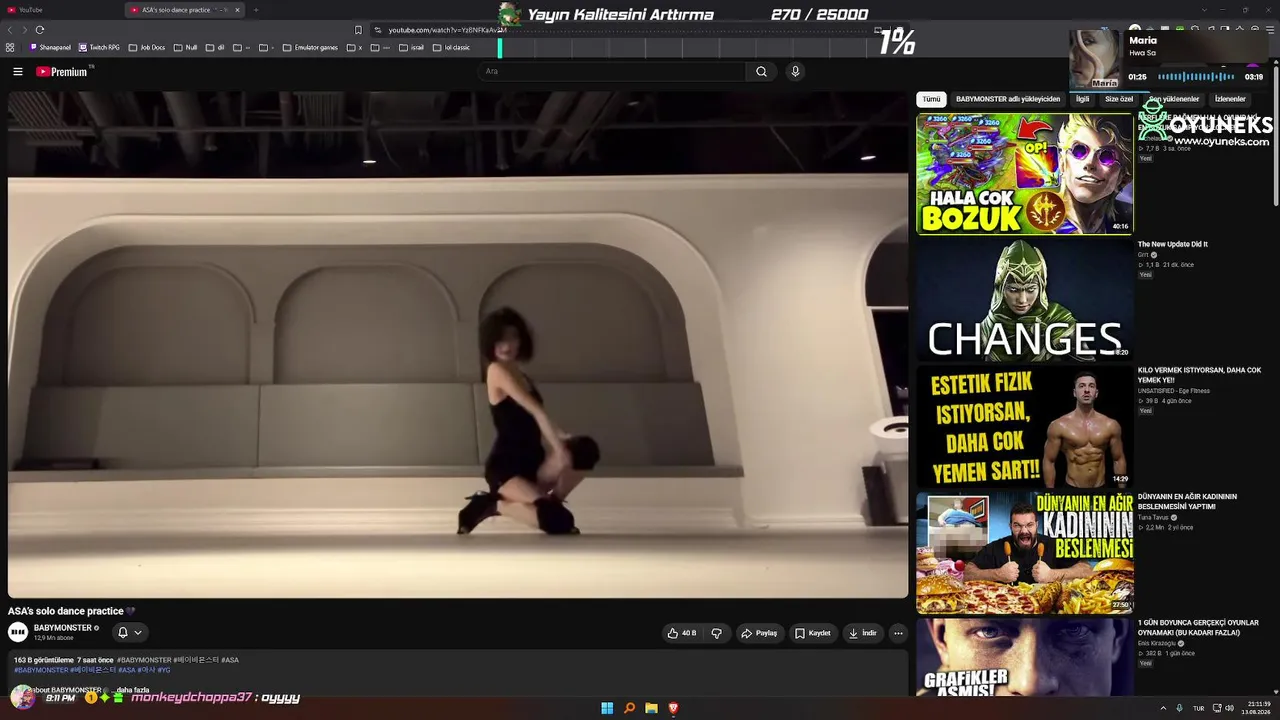Viewport: 1280px width, 720px height.
Task: Click the YouTube search field 'Ara'
Action: click(612, 71)
